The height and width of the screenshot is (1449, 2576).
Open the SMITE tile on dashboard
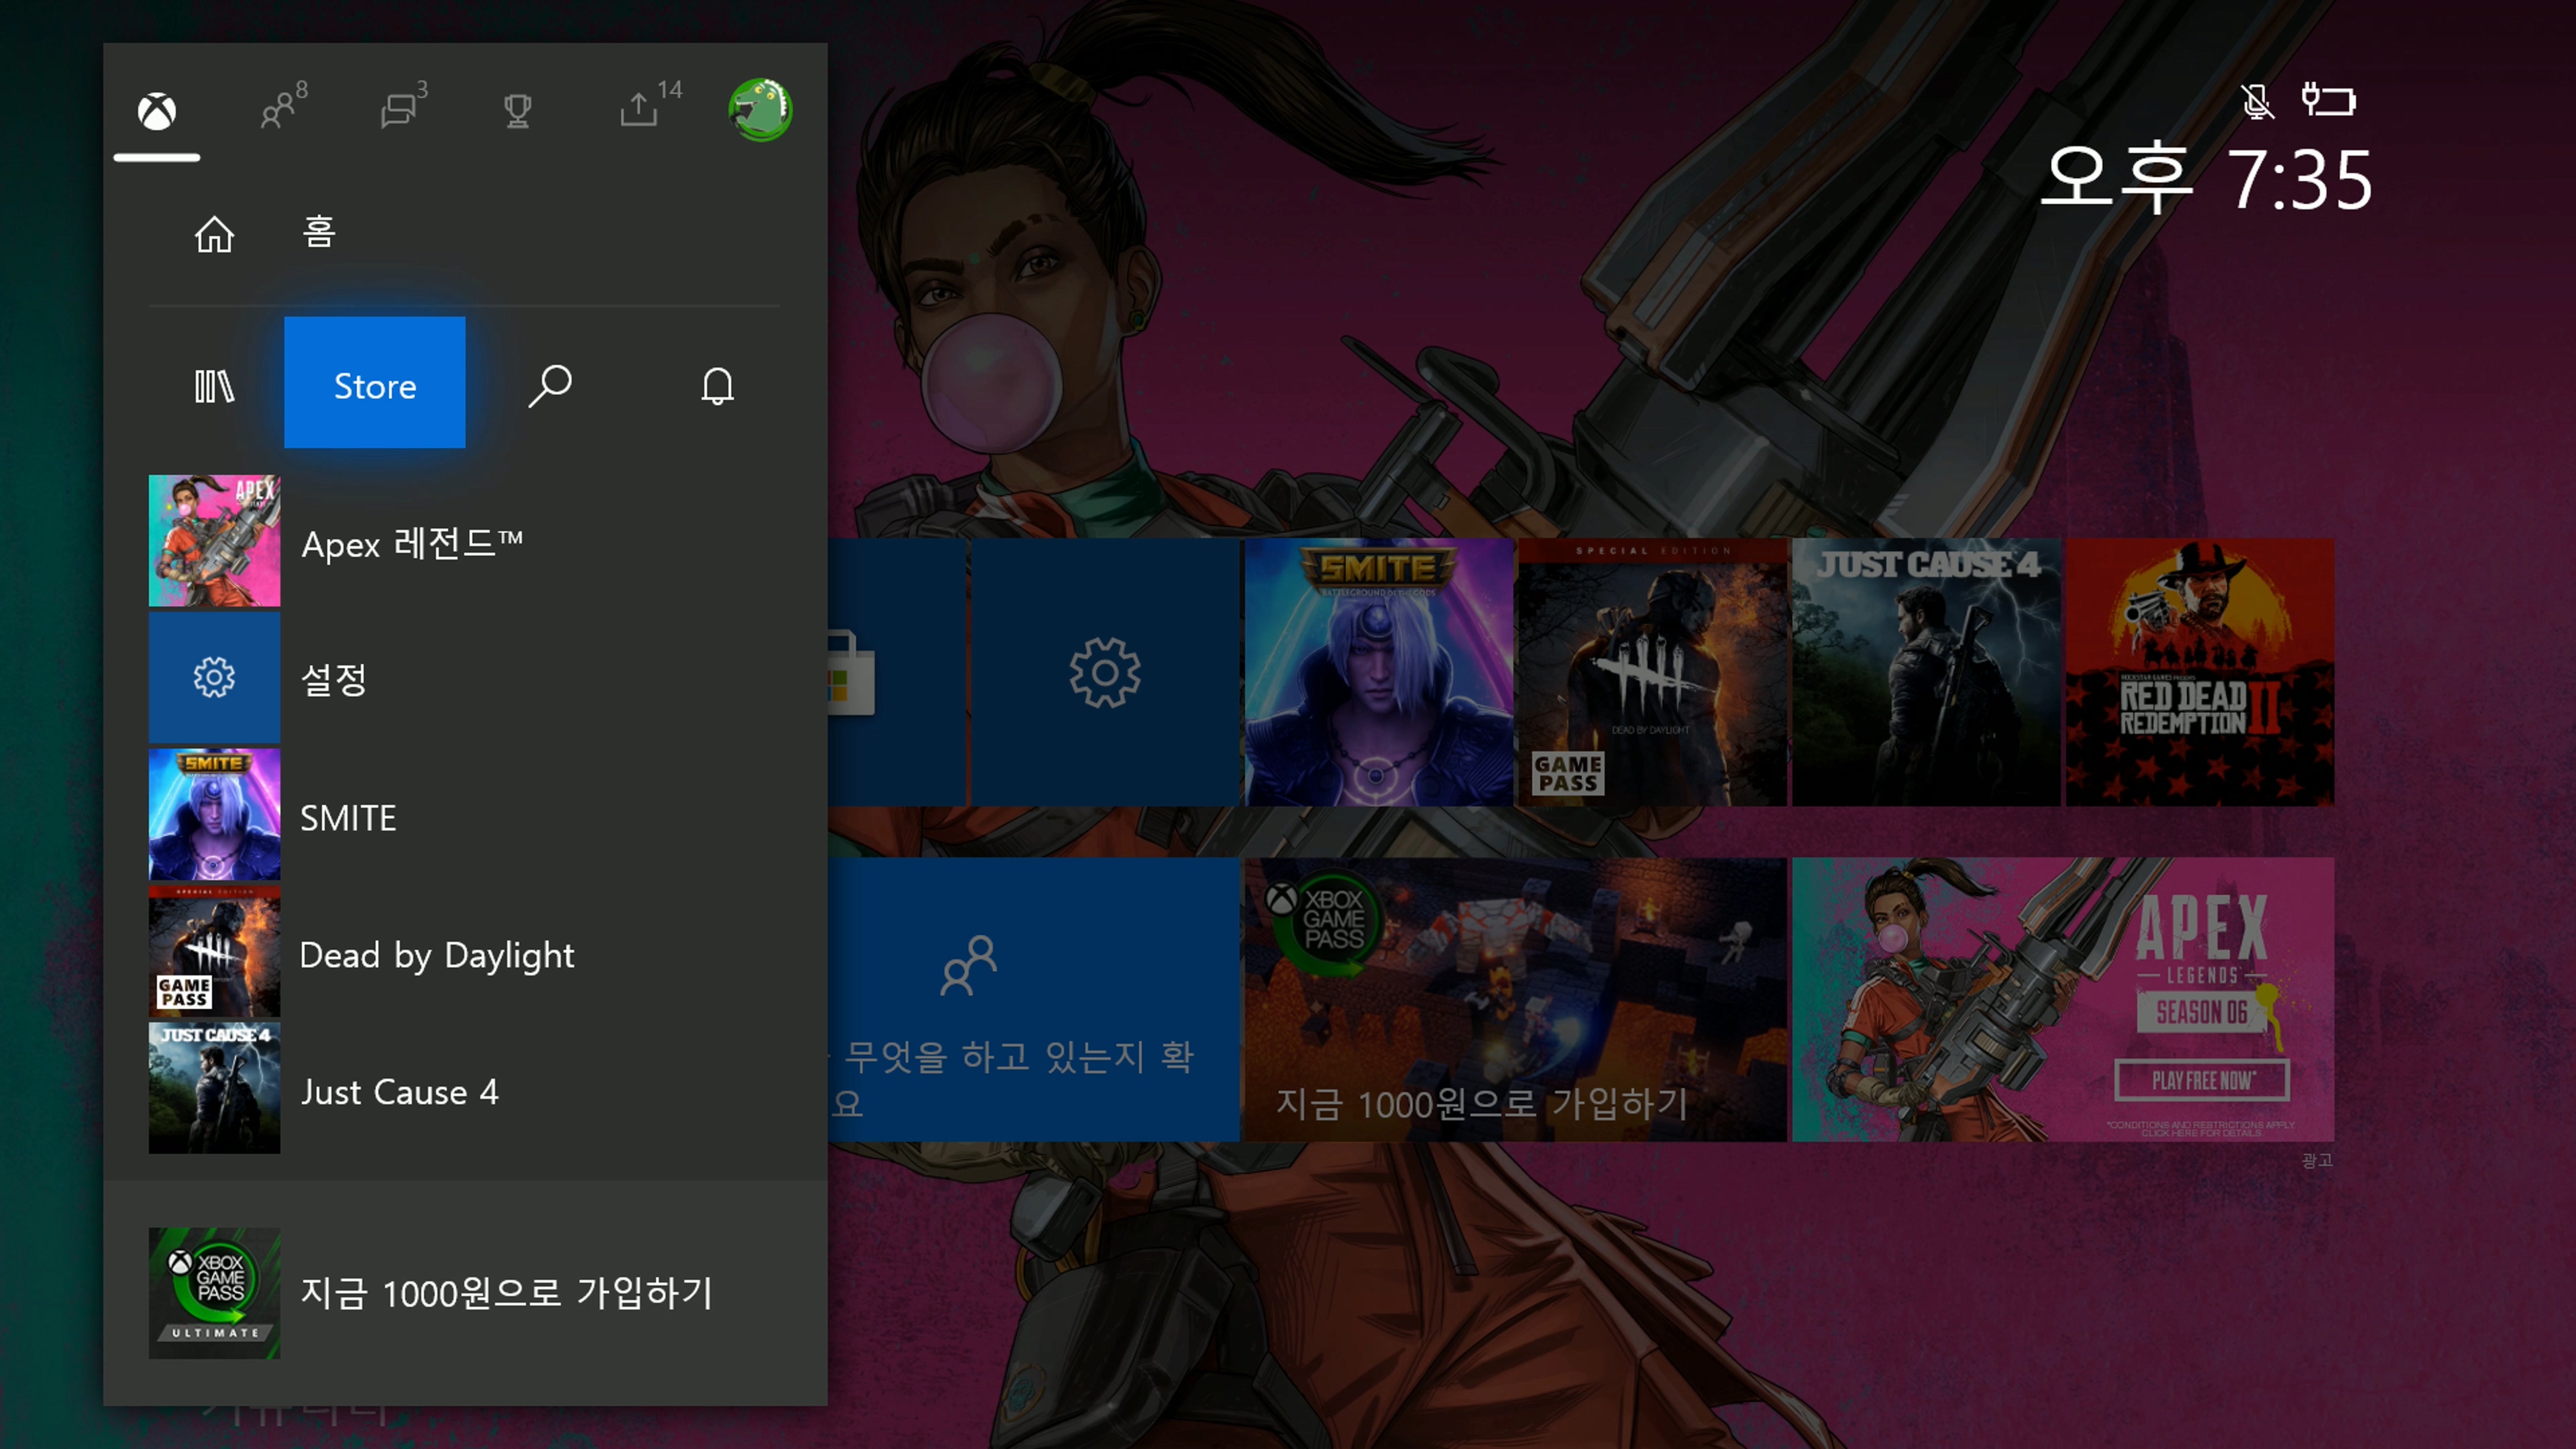point(1378,672)
